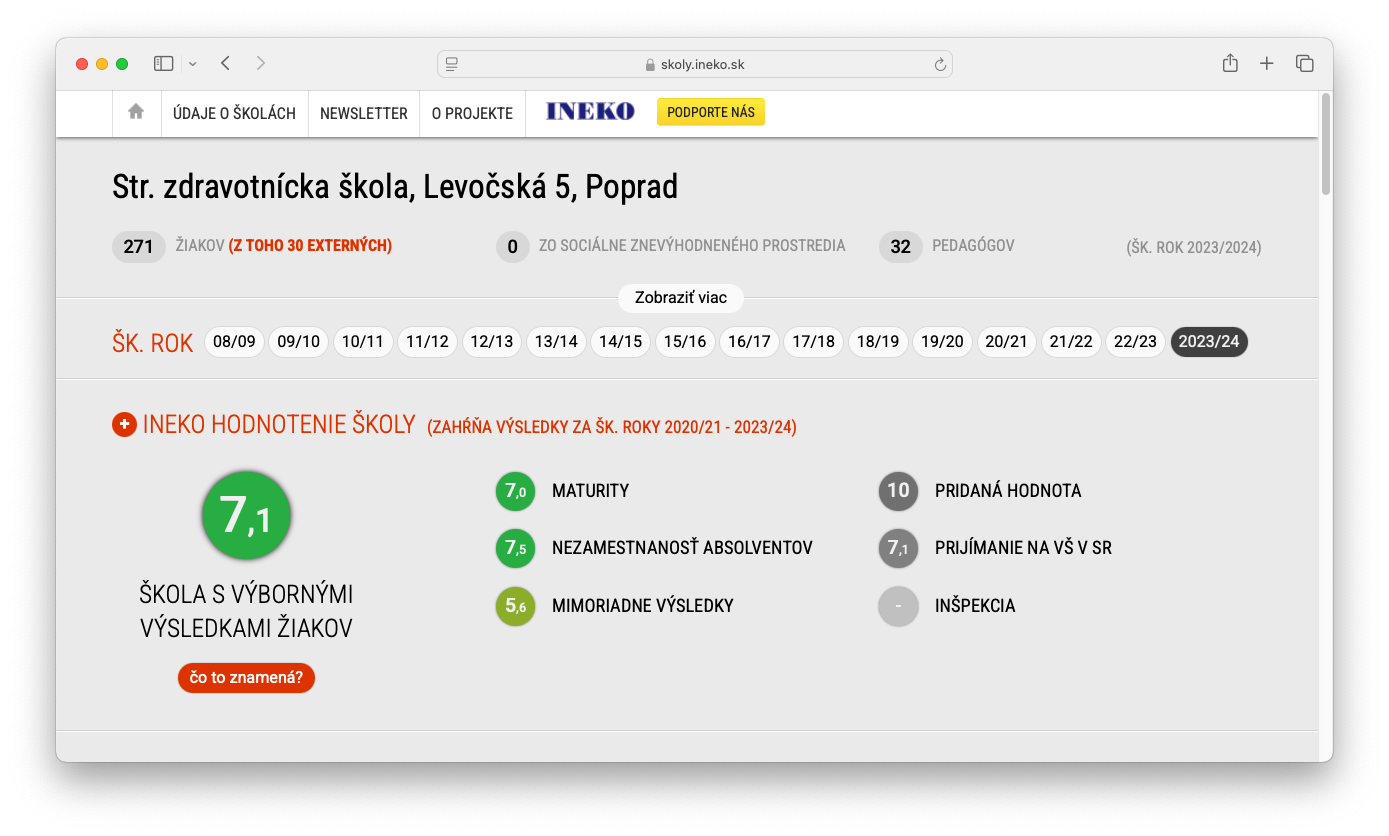Image resolution: width=1389 pixels, height=836 pixels.
Task: Go to the home icon in site navigation
Action: pyautogui.click(x=136, y=112)
